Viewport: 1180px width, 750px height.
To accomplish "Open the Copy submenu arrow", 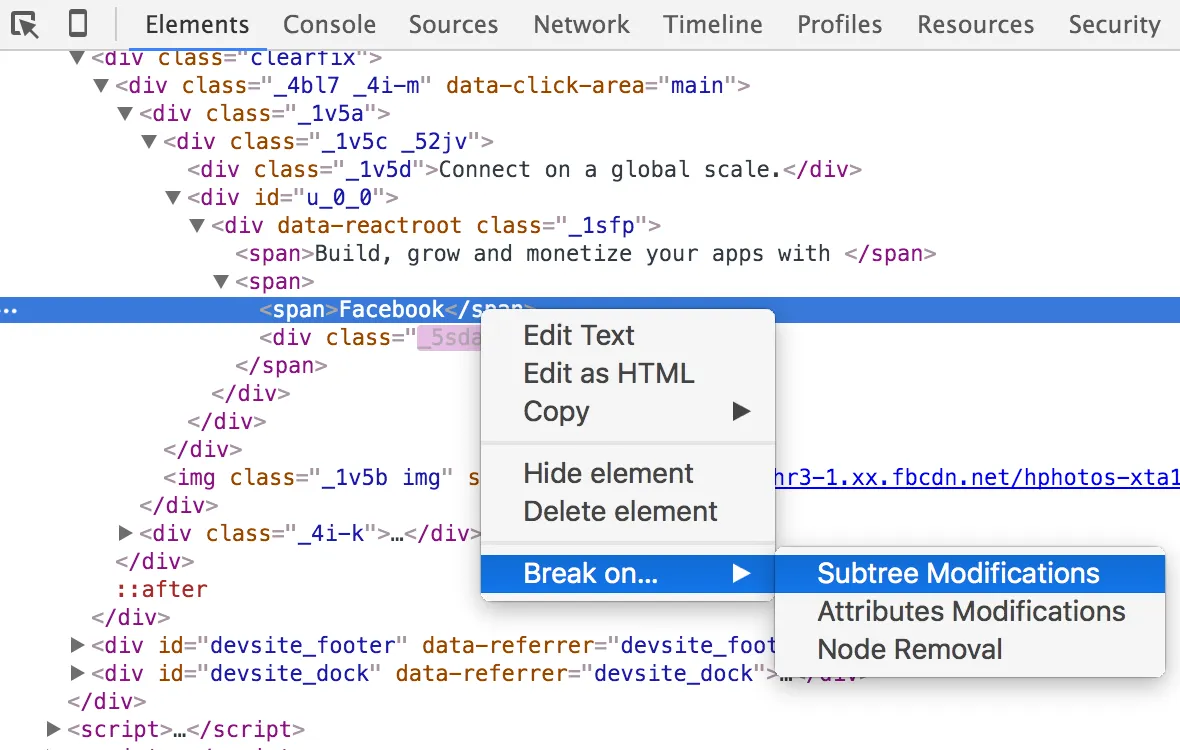I will tap(741, 411).
